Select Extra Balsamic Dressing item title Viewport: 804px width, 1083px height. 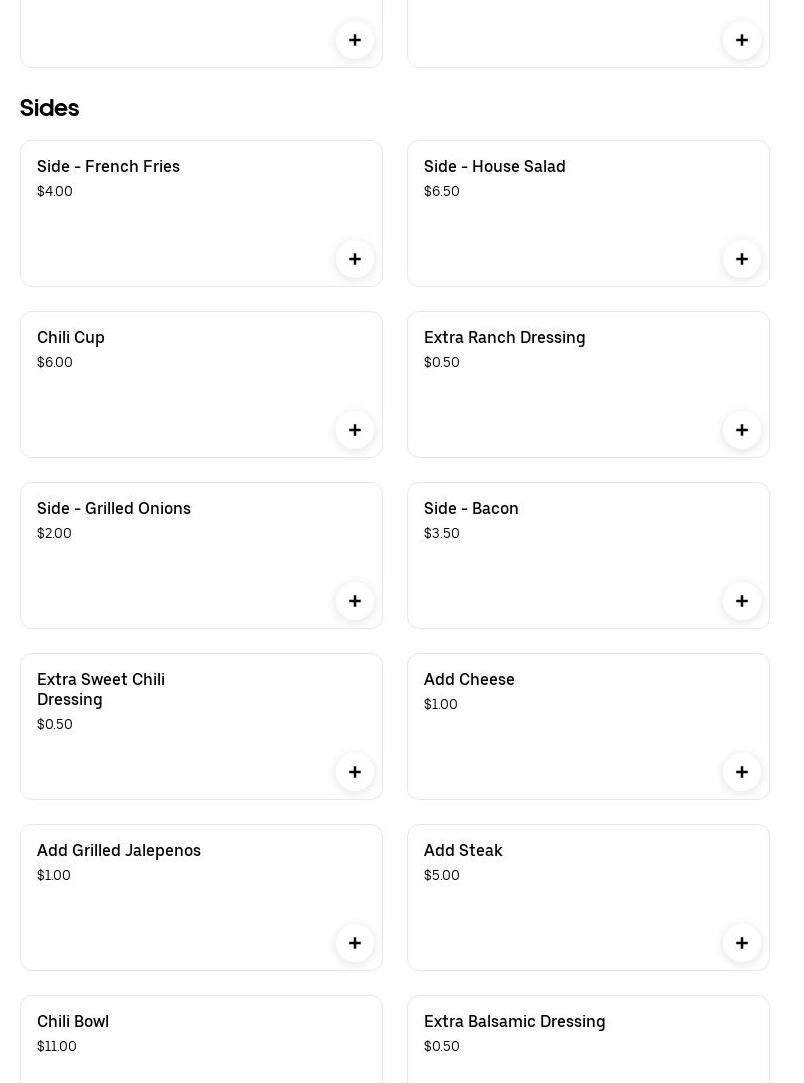(514, 1022)
